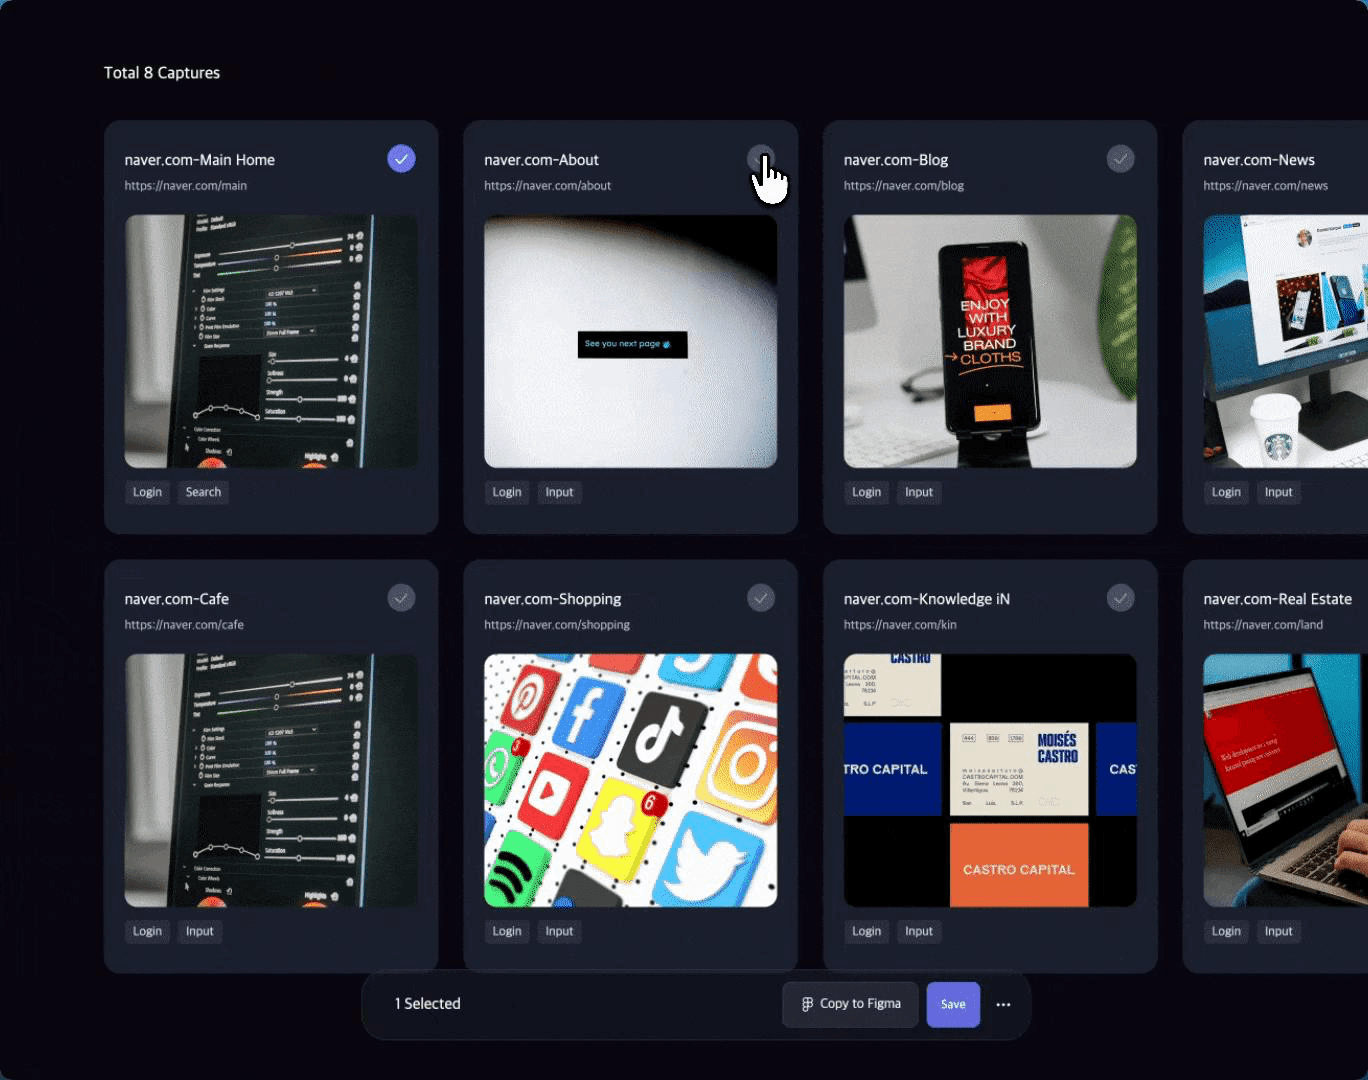Click the Login tag on Knowledge iN card
Screen dimensions: 1368x1080
(x=866, y=931)
